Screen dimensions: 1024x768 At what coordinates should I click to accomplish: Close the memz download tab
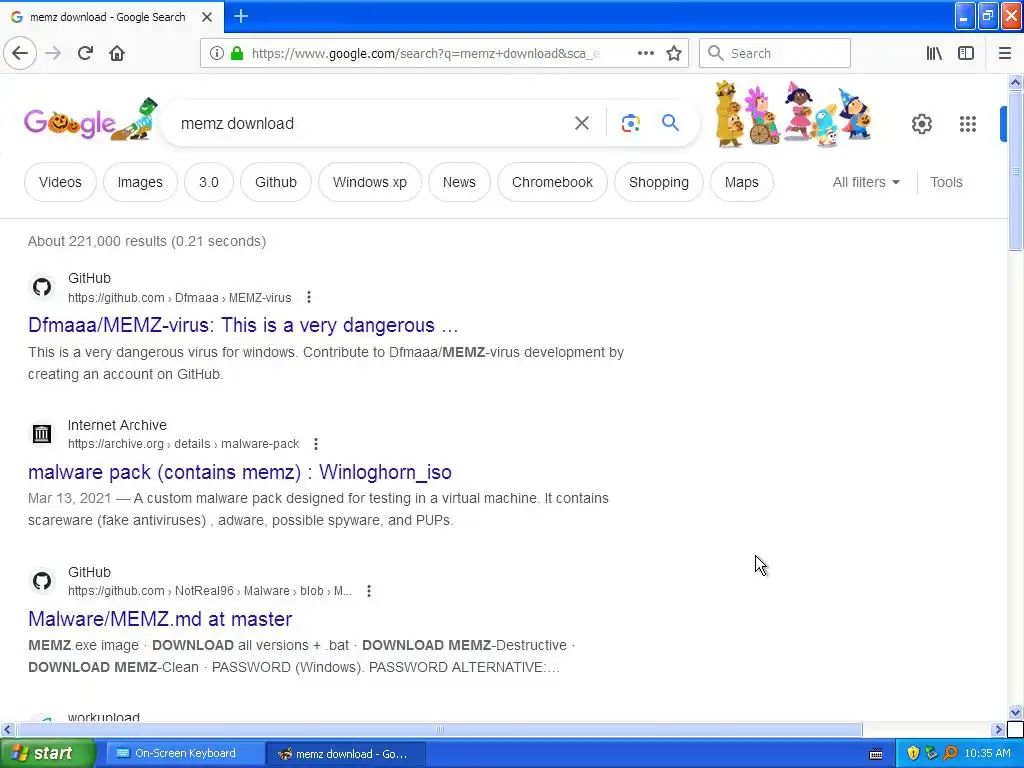point(207,17)
